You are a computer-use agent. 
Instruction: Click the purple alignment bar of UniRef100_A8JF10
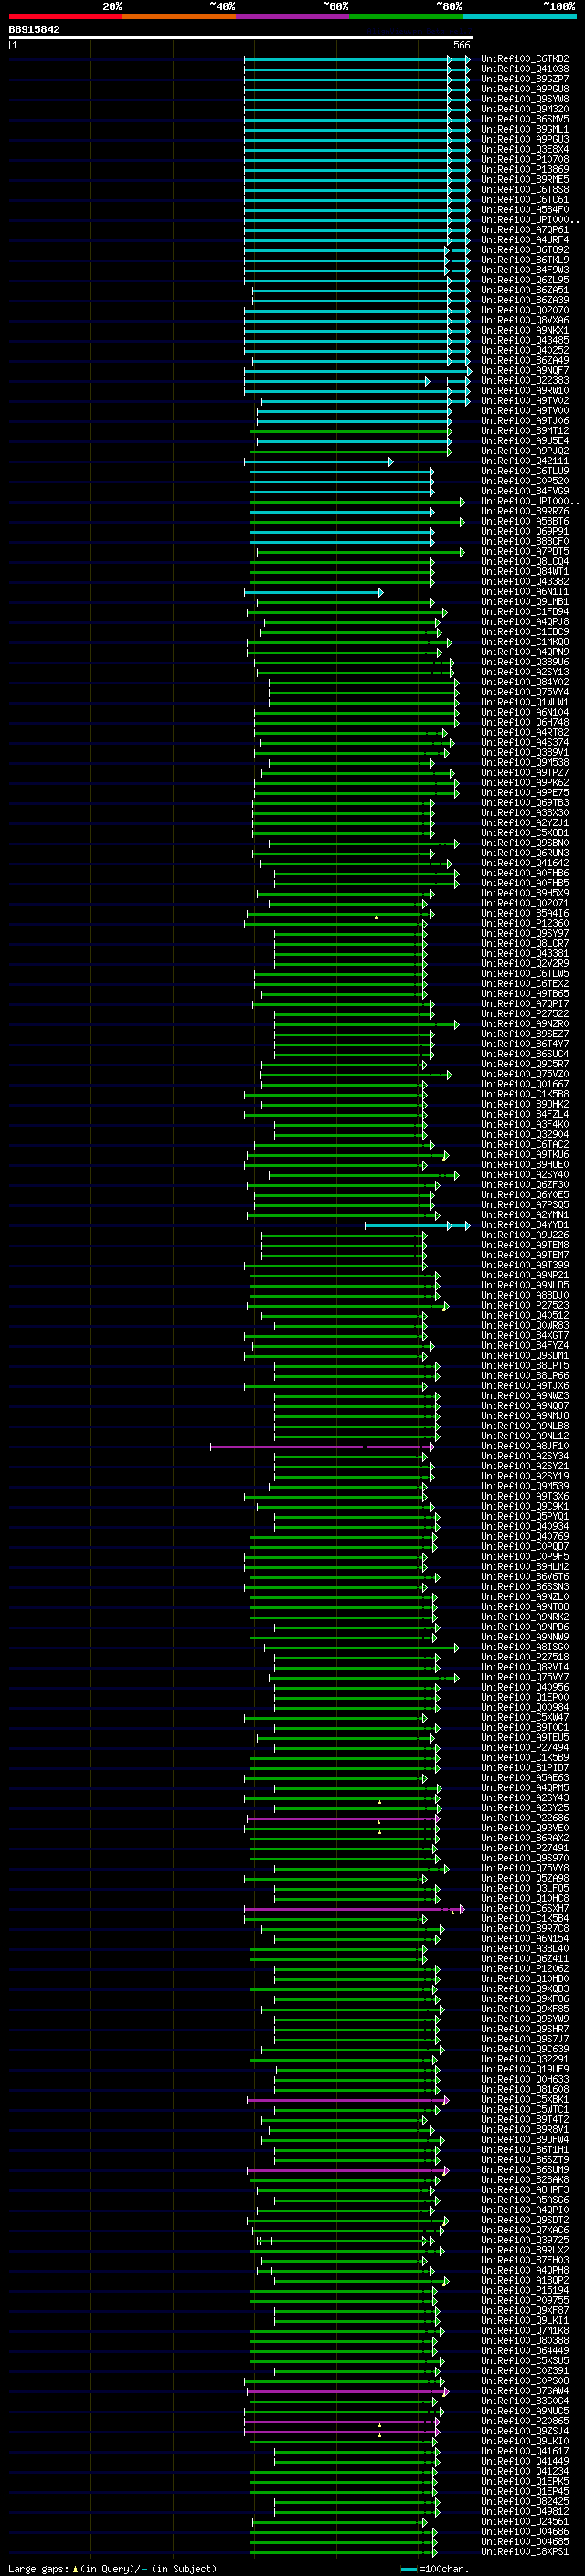(x=322, y=1446)
